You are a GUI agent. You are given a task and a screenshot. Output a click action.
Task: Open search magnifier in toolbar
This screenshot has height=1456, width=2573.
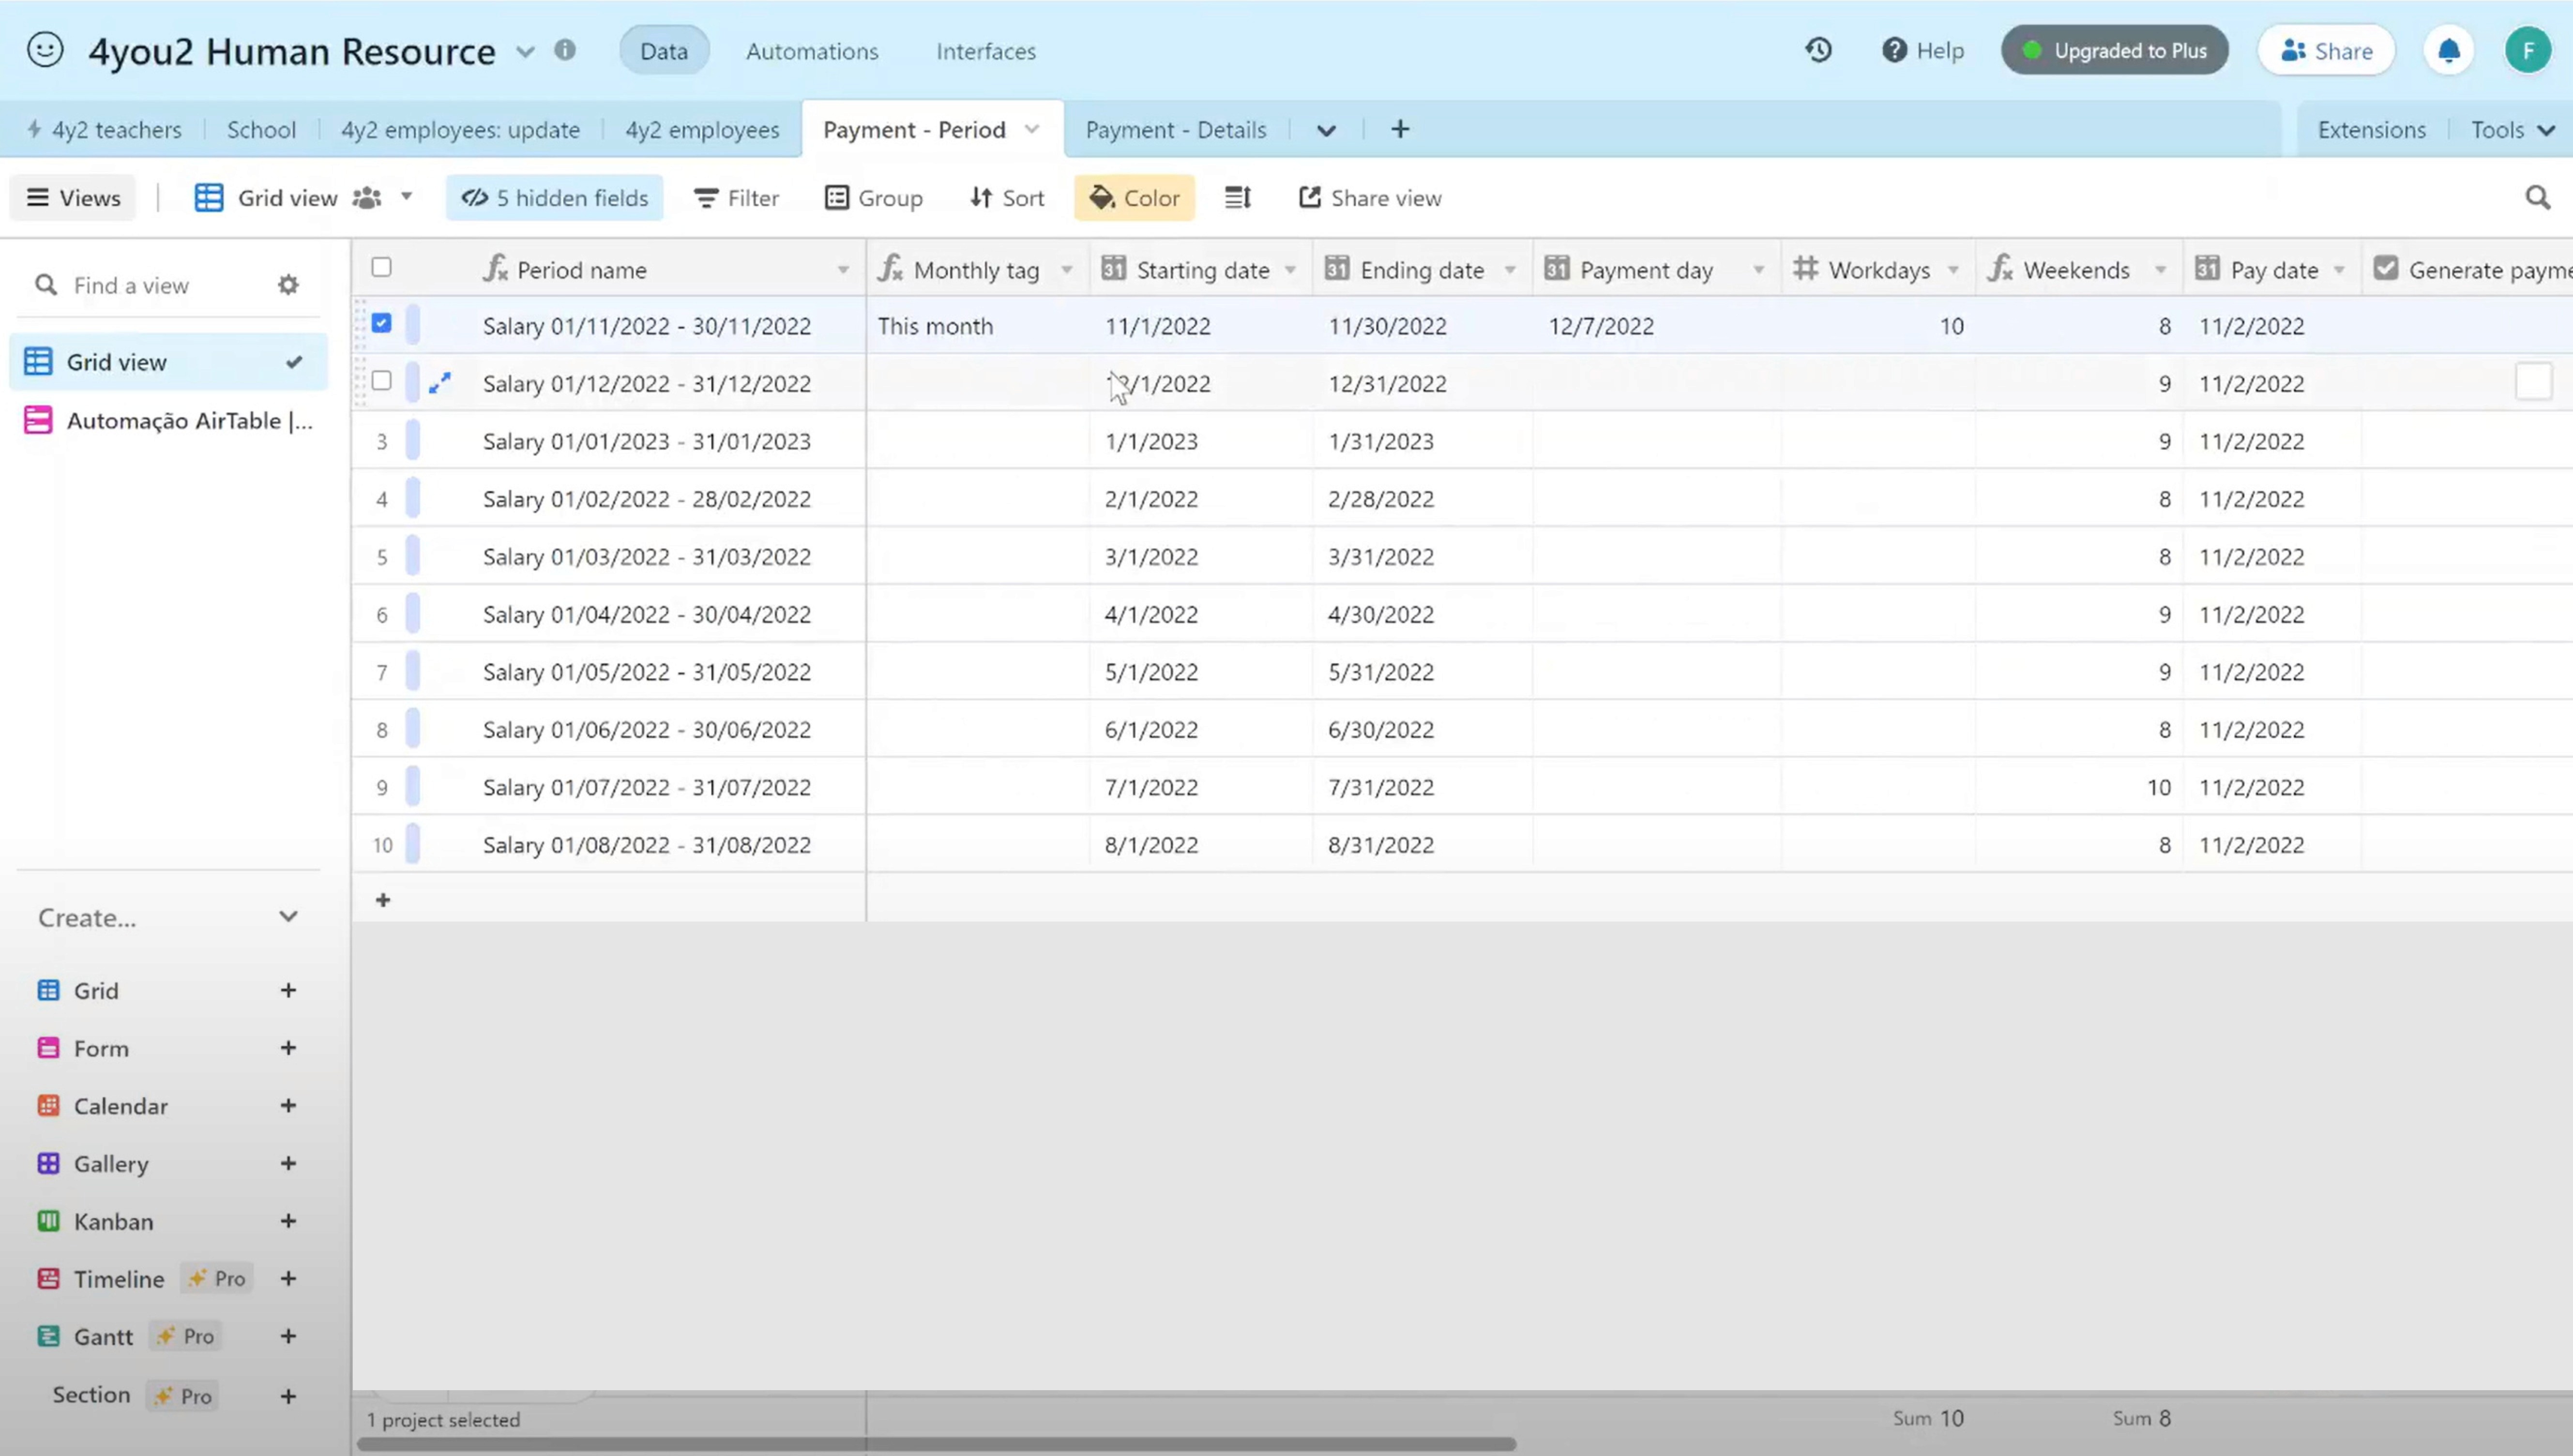[2537, 198]
